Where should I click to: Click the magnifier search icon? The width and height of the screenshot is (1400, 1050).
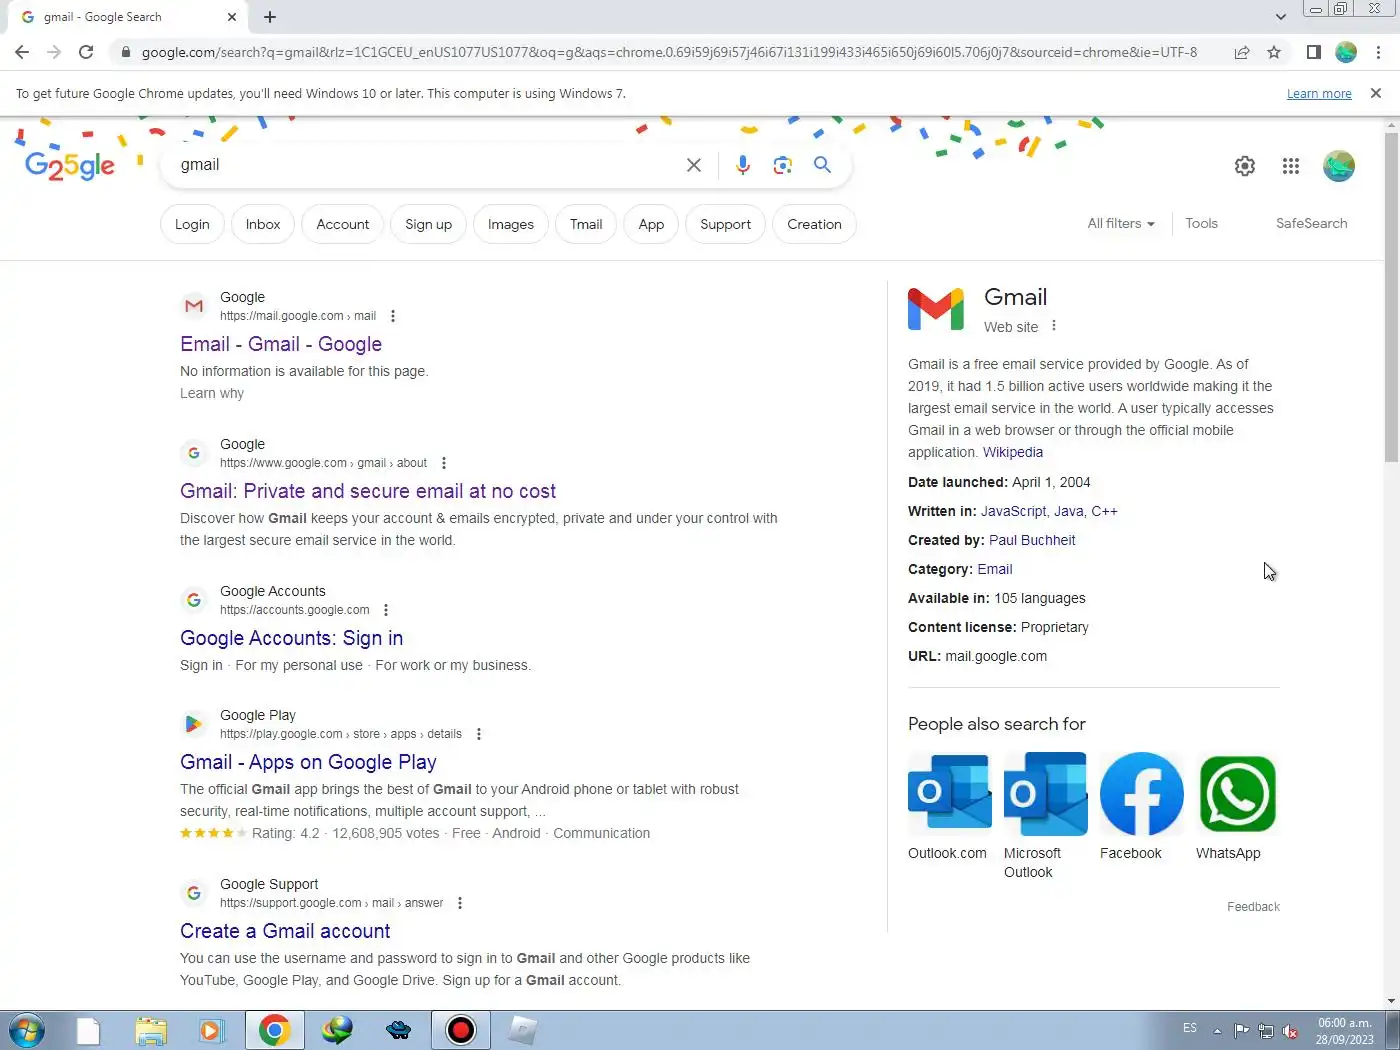822,165
